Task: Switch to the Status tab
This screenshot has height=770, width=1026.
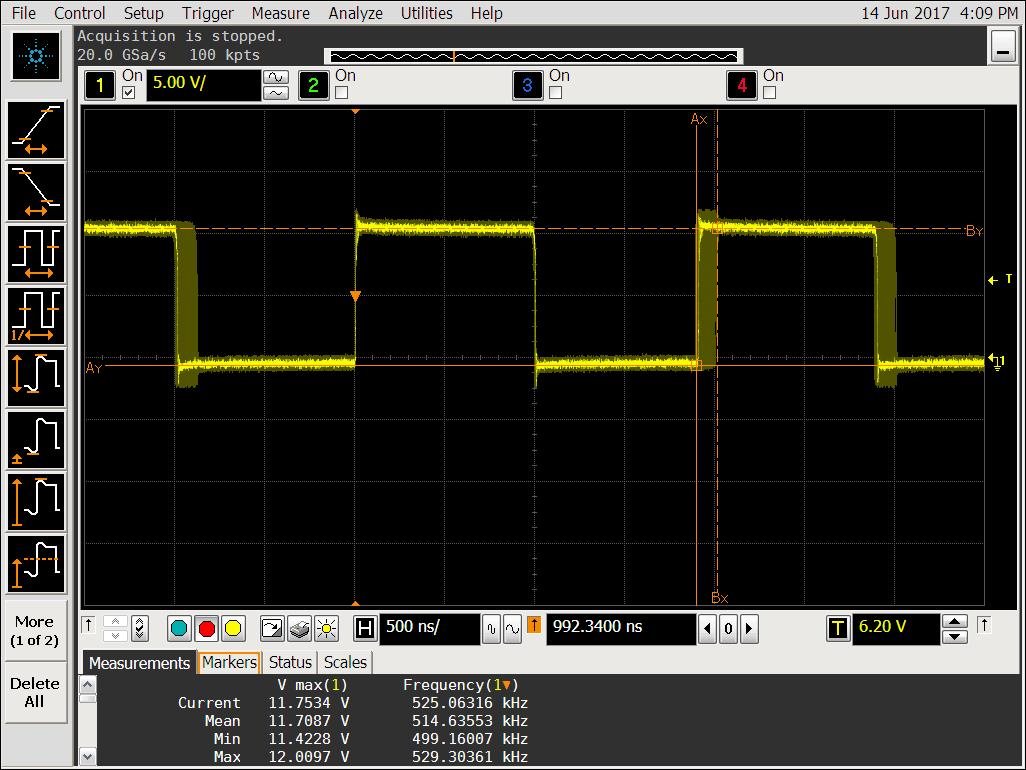Action: [x=290, y=663]
